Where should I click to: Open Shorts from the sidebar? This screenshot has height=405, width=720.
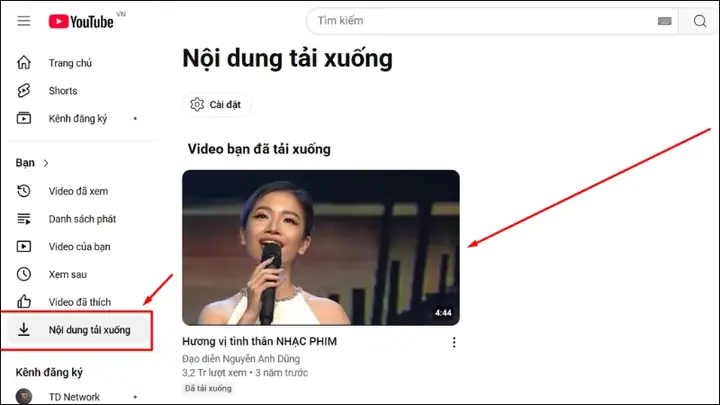(x=63, y=91)
